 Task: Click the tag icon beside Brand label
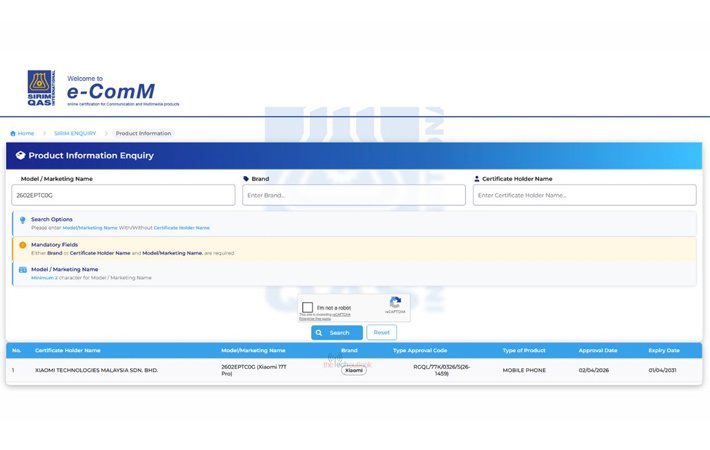point(246,179)
